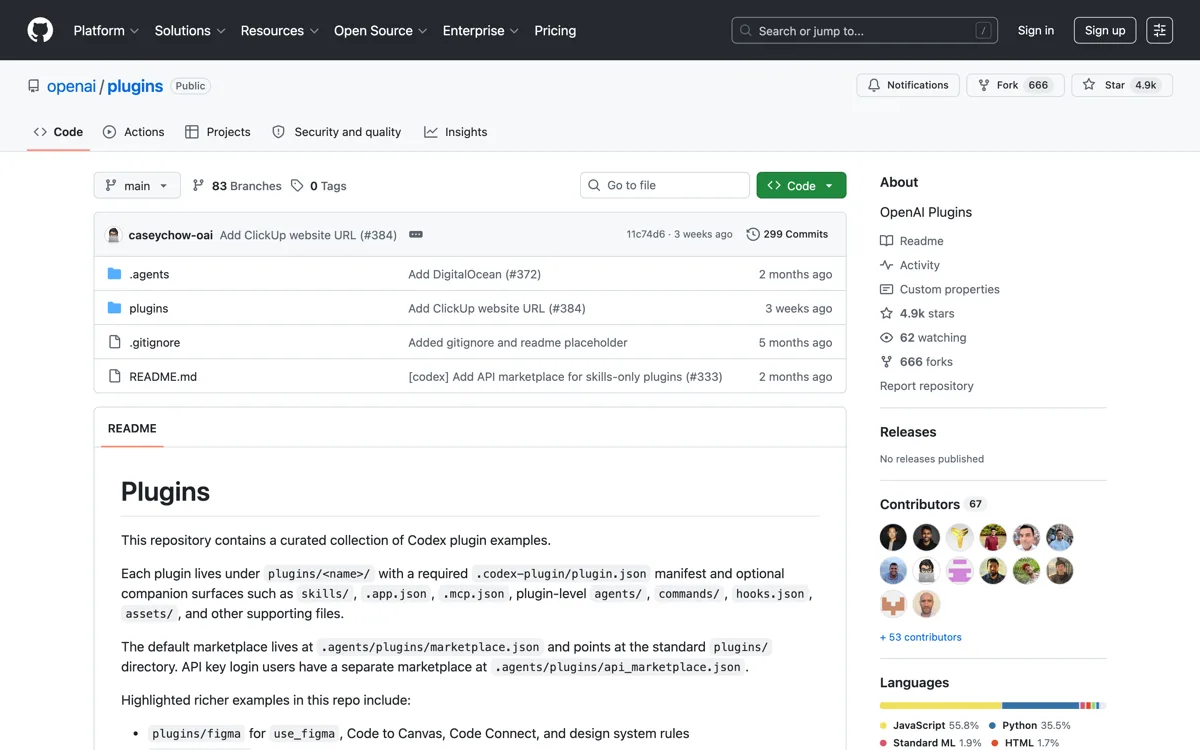Click the Notifications button
The height and width of the screenshot is (750, 1200).
[x=908, y=85]
